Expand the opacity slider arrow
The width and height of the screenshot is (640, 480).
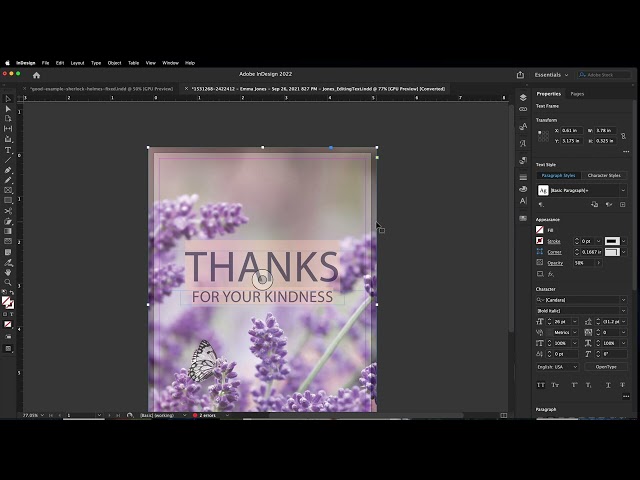pos(599,263)
